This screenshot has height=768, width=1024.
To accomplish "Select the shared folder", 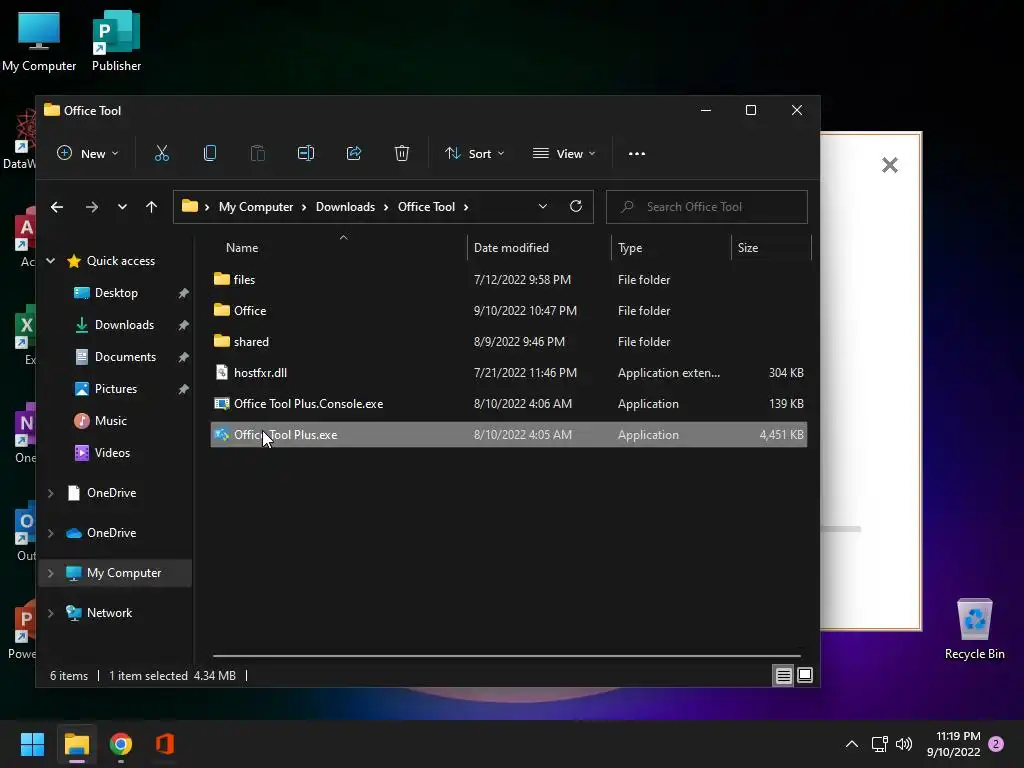I will click(x=509, y=342).
